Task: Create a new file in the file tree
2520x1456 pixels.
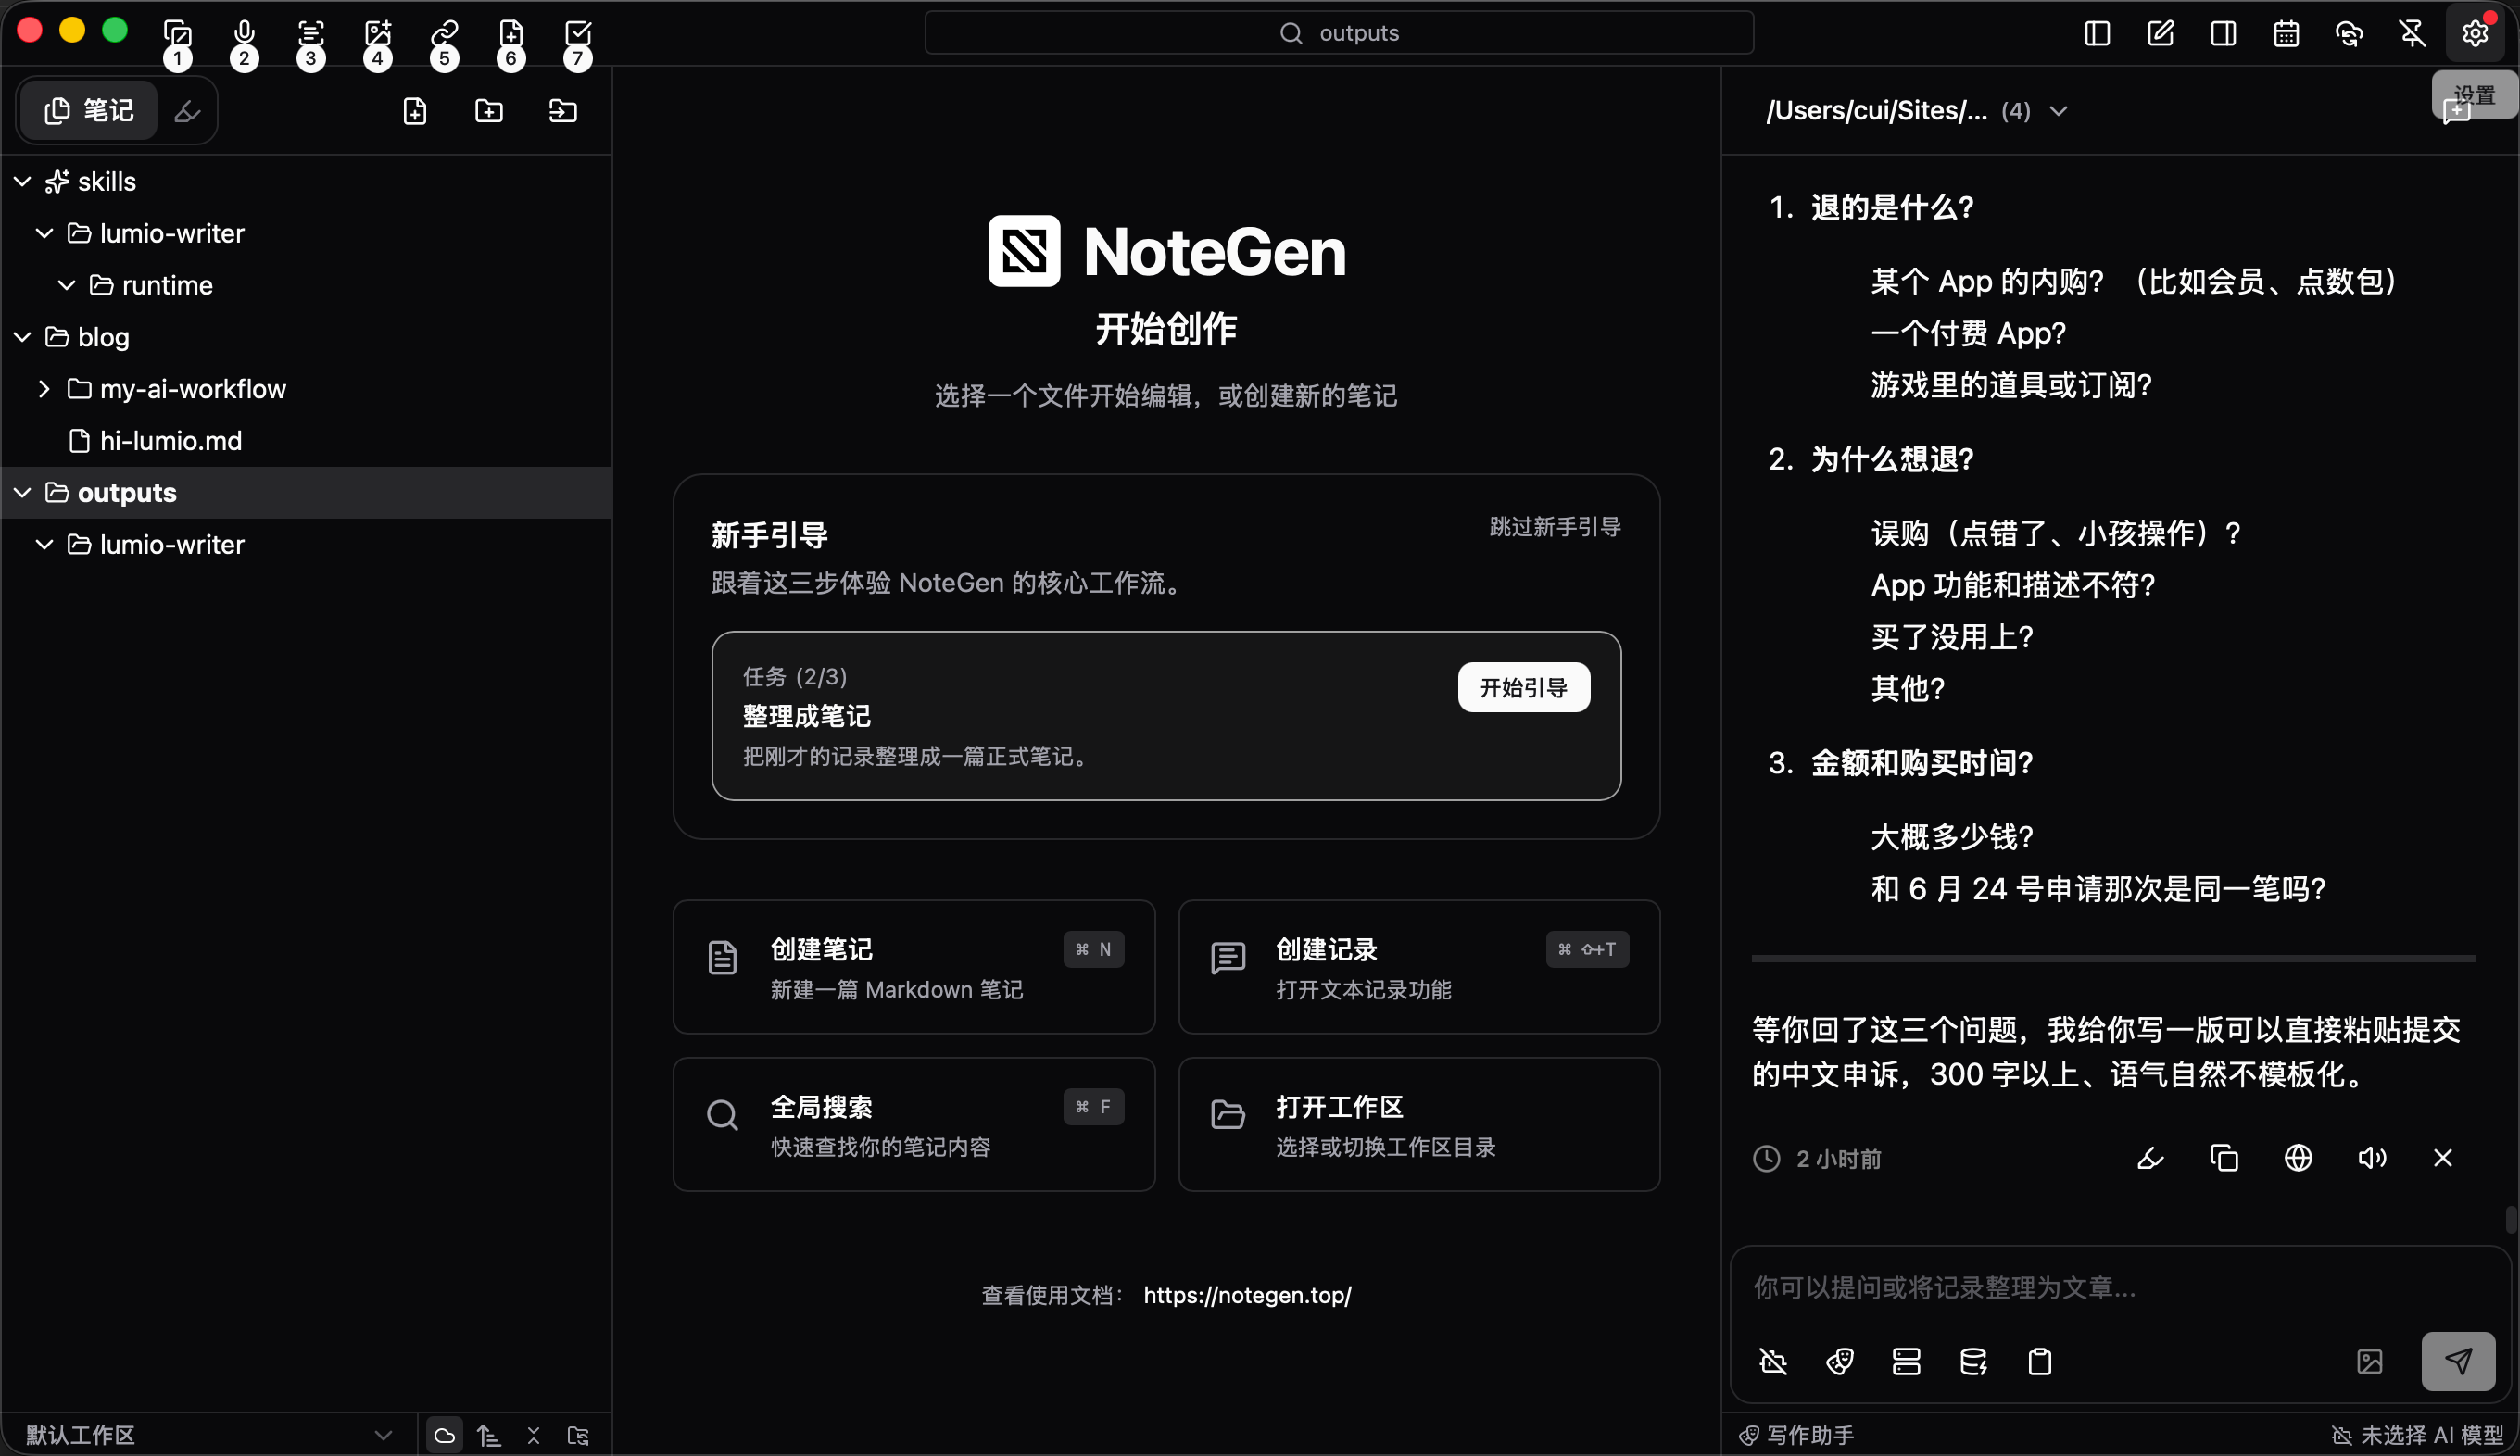Action: click(x=415, y=110)
